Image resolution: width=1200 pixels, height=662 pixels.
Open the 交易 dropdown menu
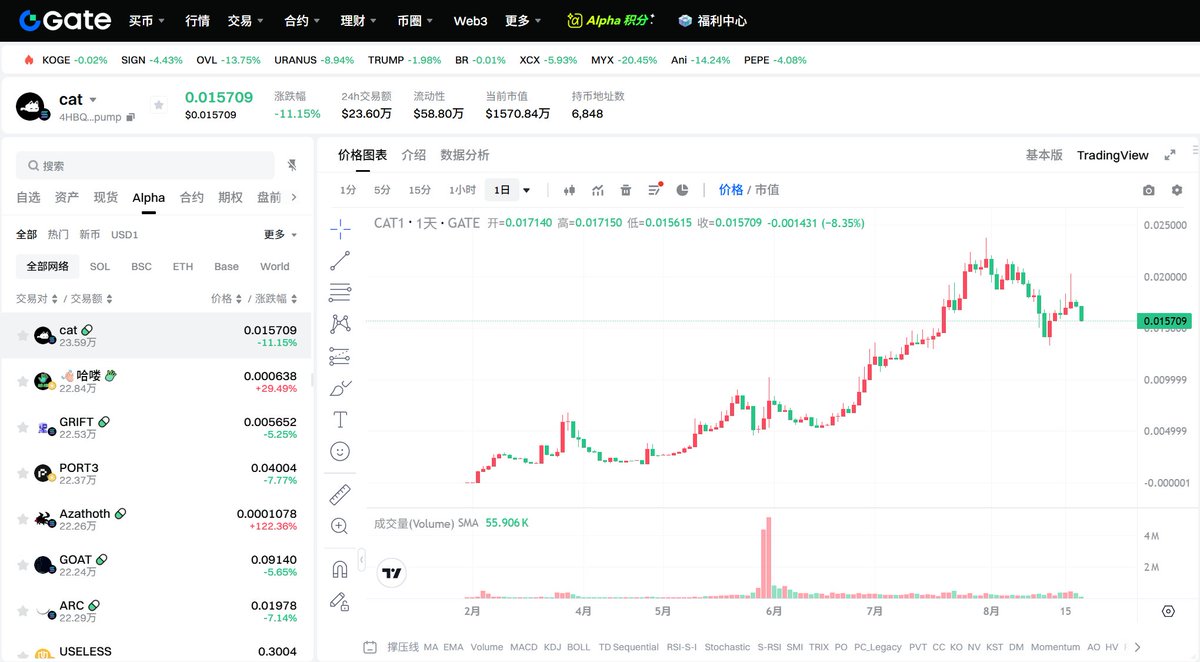(246, 20)
